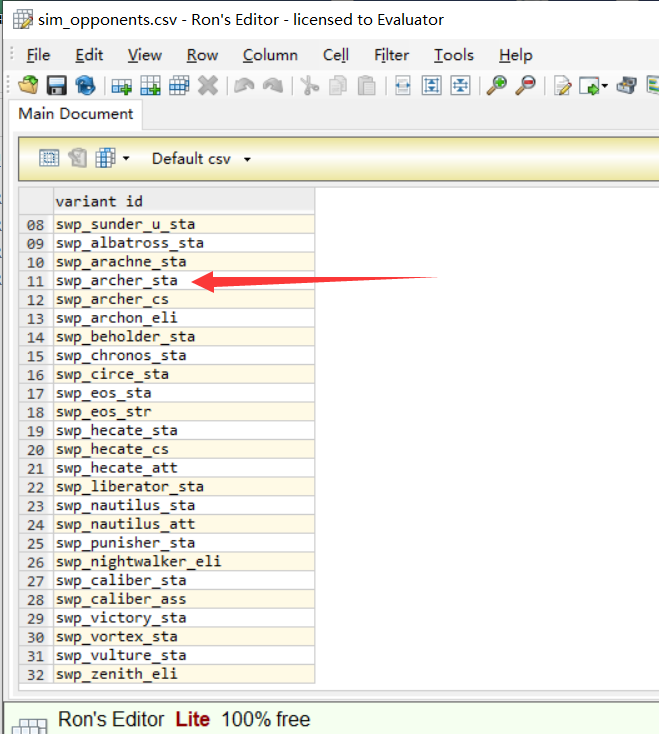Open the Filter menu
The image size is (659, 734).
[391, 55]
